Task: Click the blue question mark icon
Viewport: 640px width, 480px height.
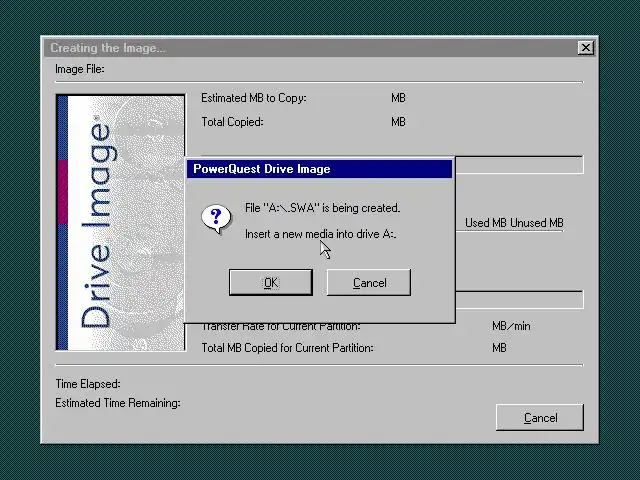Action: click(x=216, y=219)
